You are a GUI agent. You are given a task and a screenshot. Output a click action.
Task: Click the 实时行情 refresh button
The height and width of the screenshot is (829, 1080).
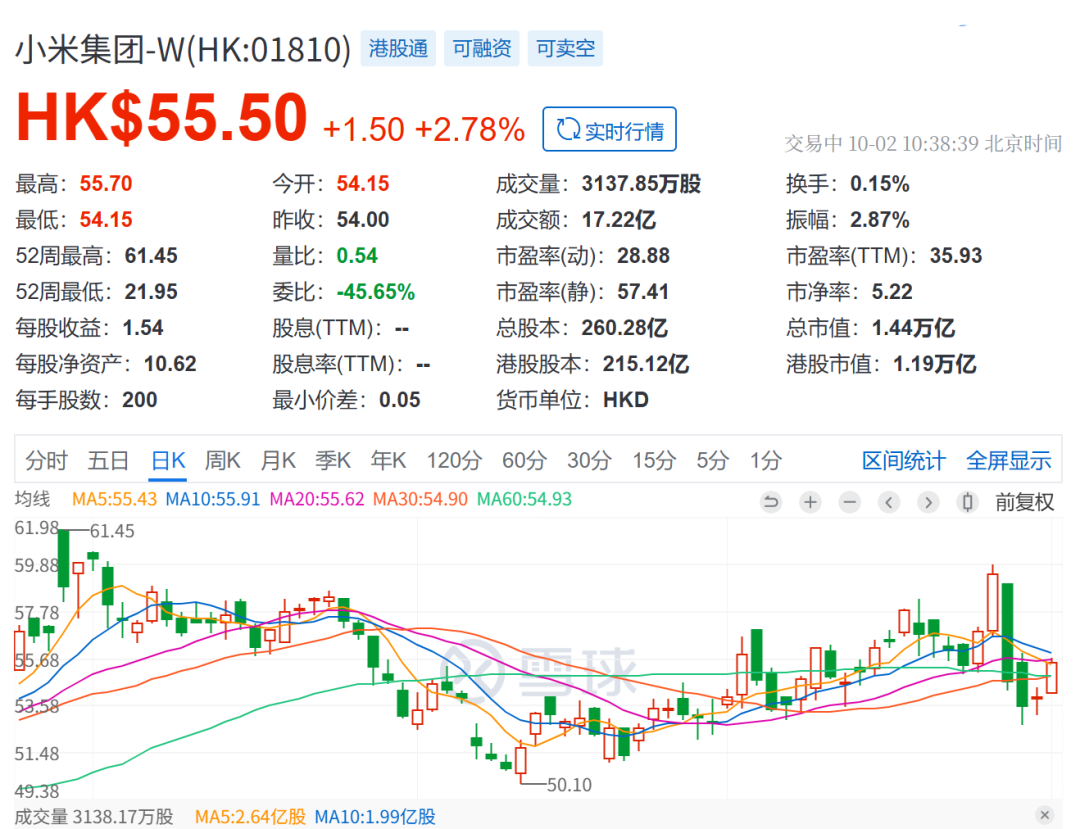pyautogui.click(x=609, y=130)
